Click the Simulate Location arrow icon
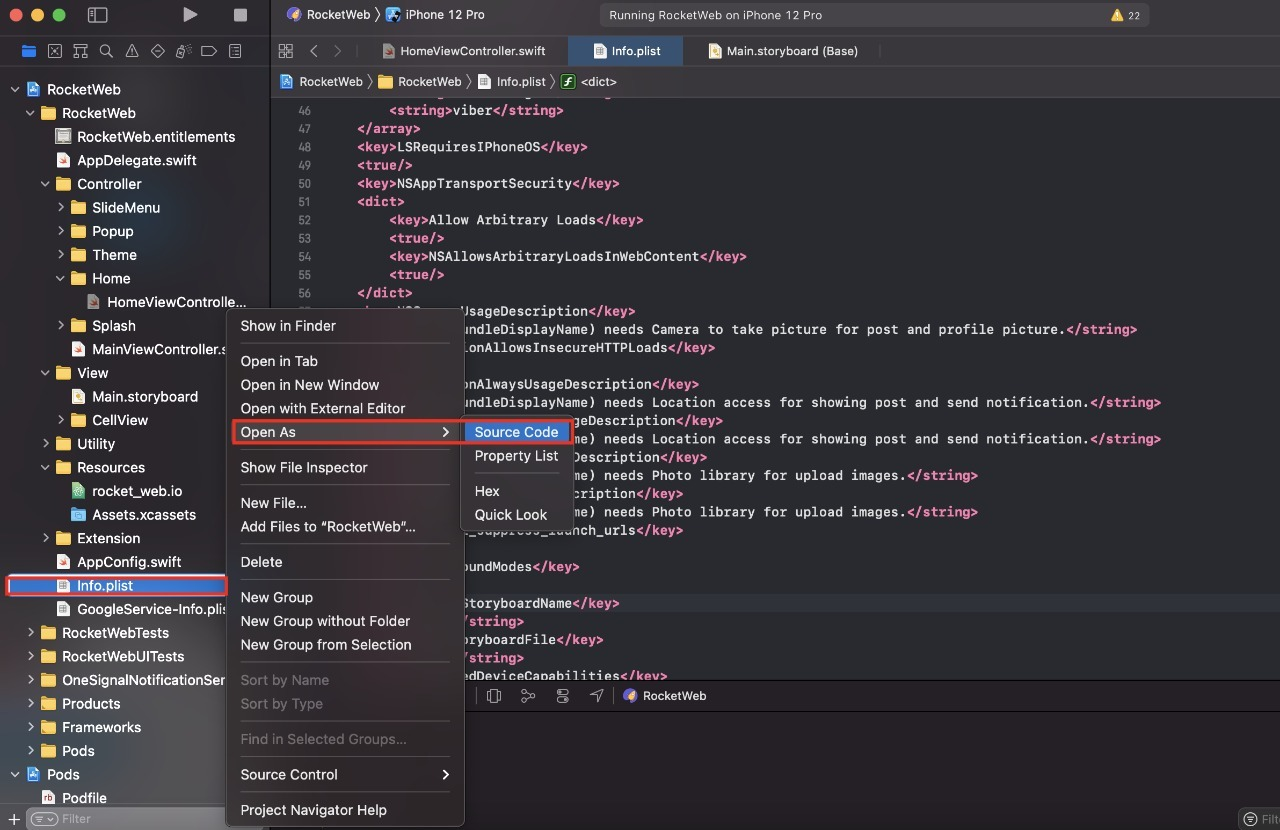 tap(597, 696)
